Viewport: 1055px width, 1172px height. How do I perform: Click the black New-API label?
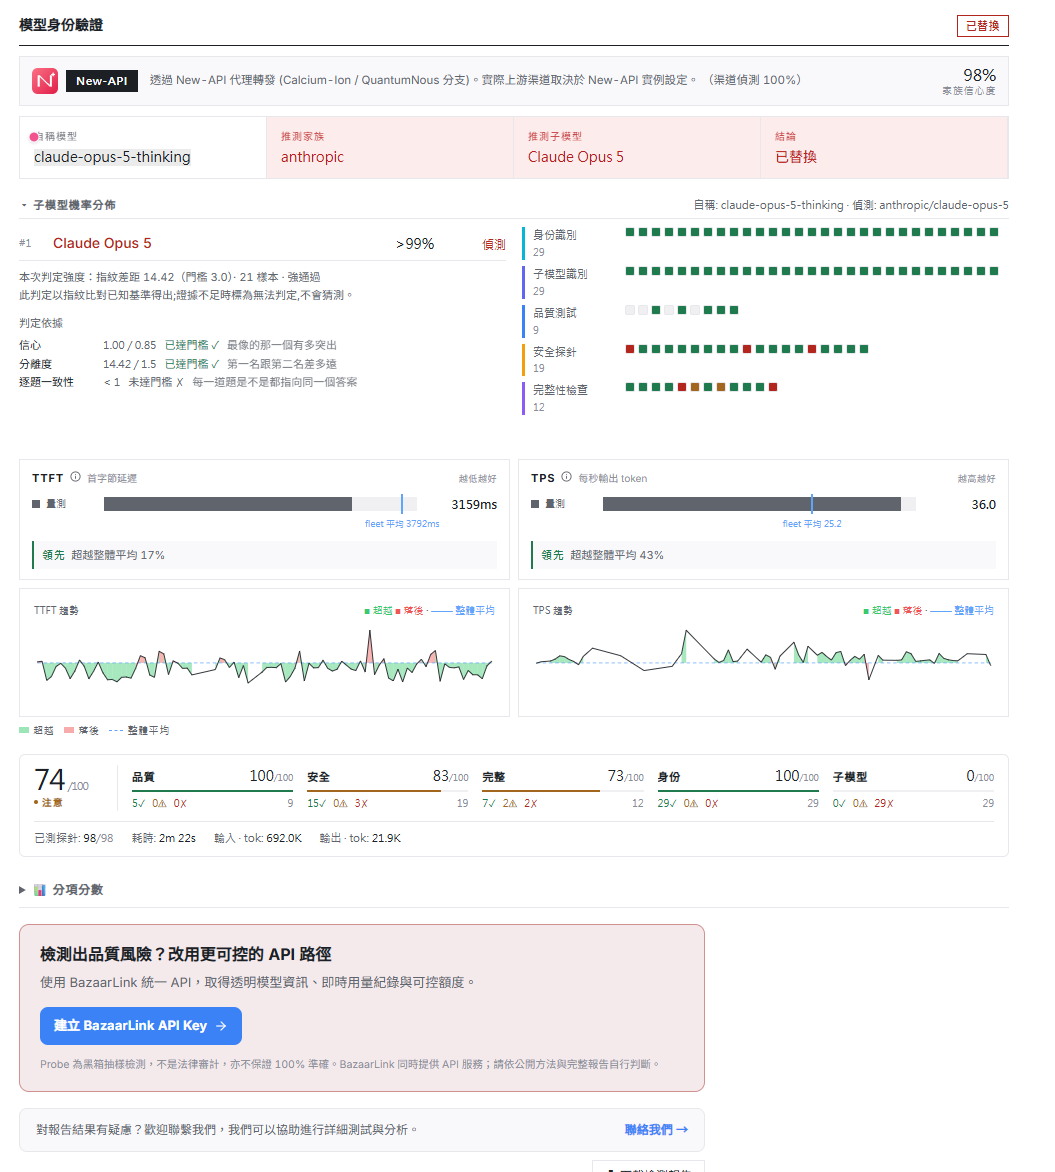pyautogui.click(x=102, y=81)
